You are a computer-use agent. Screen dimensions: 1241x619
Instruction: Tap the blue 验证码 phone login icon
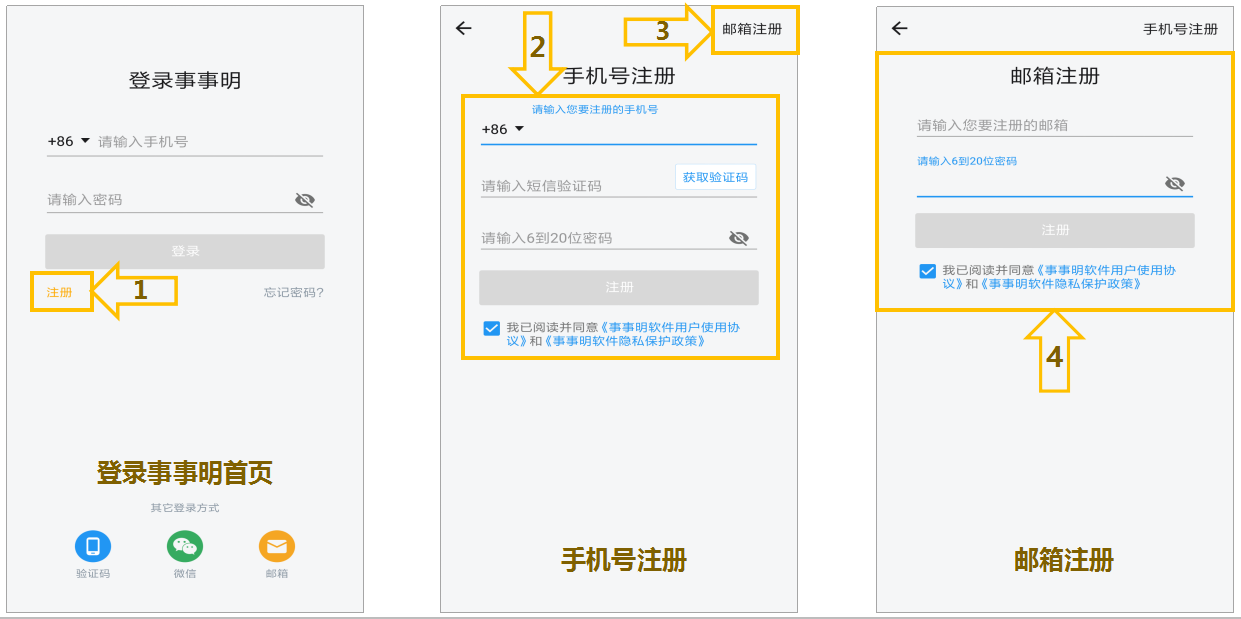(93, 546)
